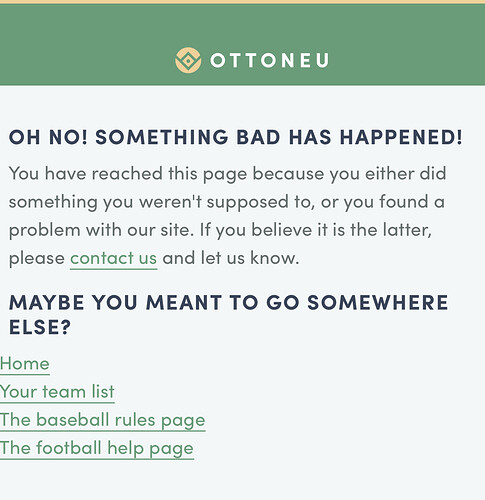Click blank area below football help link
The width and height of the screenshot is (485, 500).
[242, 480]
